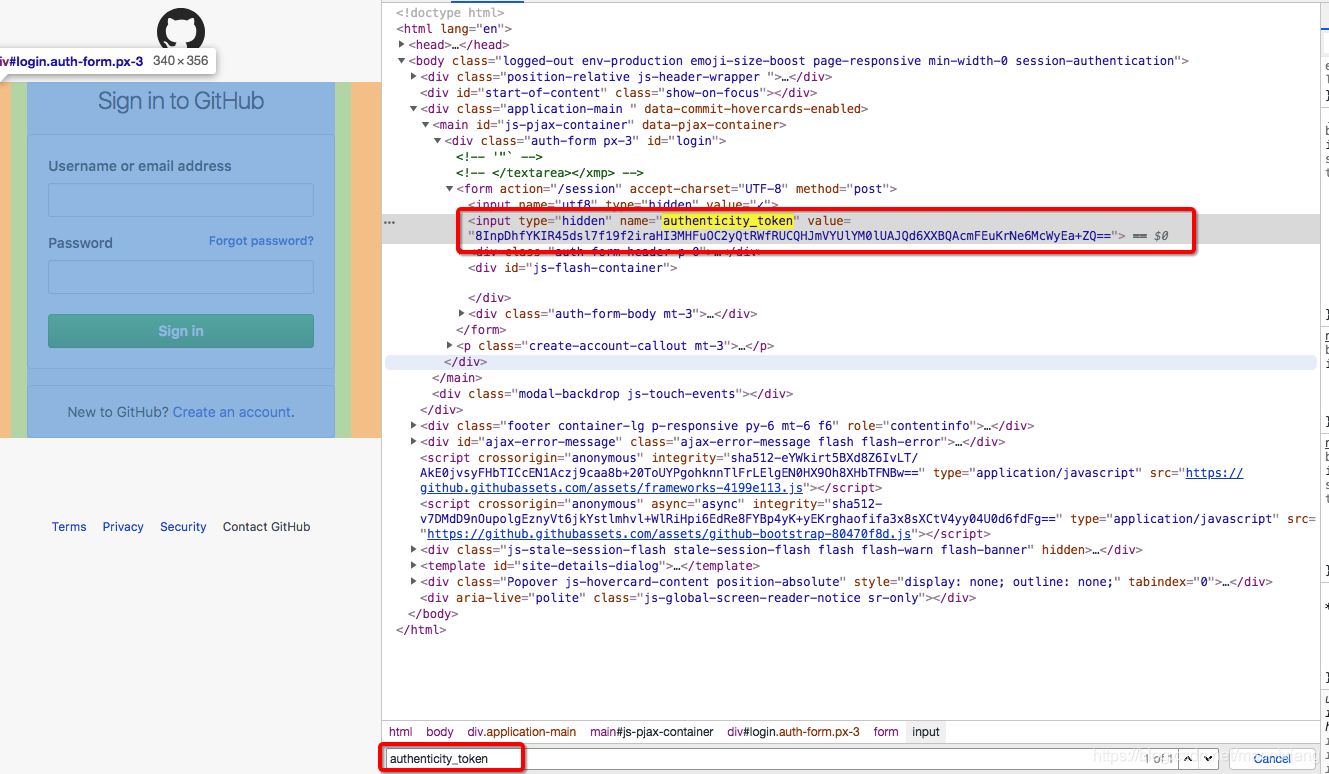Expand the js-stale-session-flash div node

pos(414,550)
